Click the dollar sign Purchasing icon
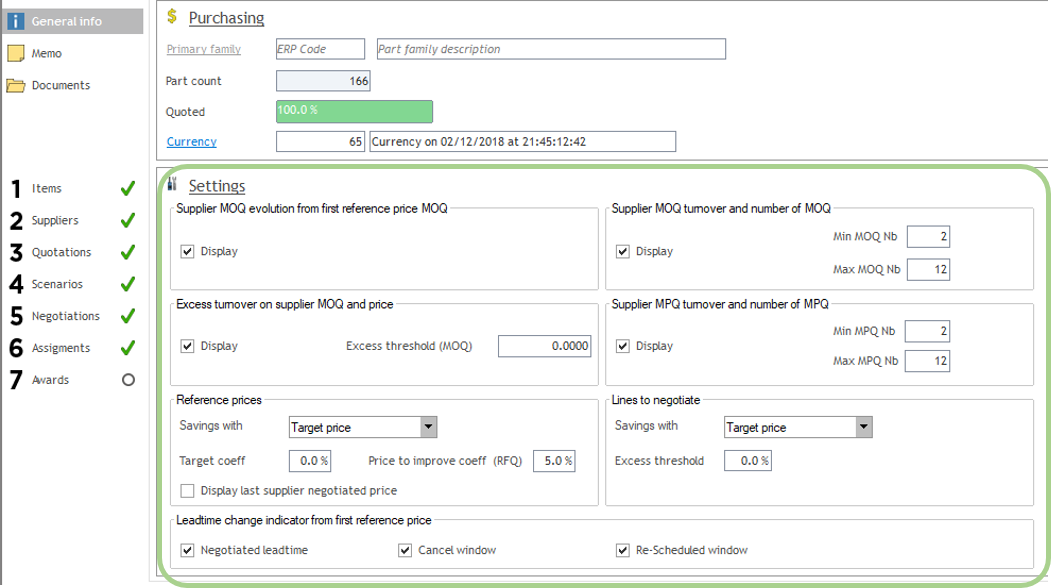This screenshot has width=1051, height=588. (x=173, y=16)
